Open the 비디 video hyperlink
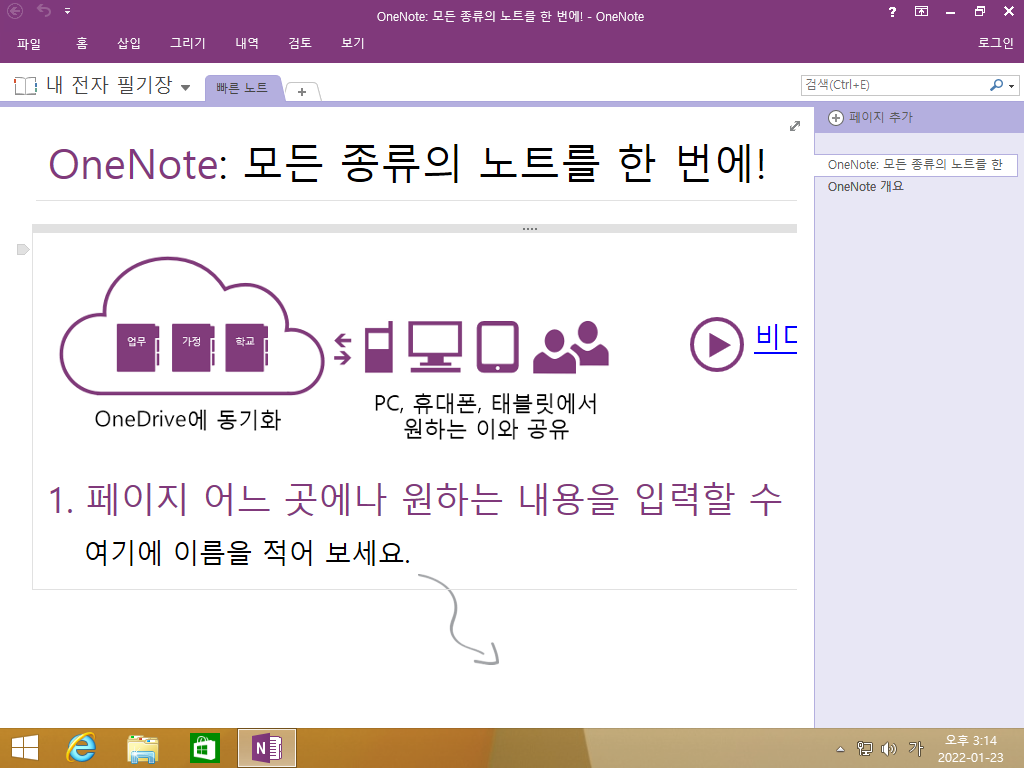 [x=776, y=338]
